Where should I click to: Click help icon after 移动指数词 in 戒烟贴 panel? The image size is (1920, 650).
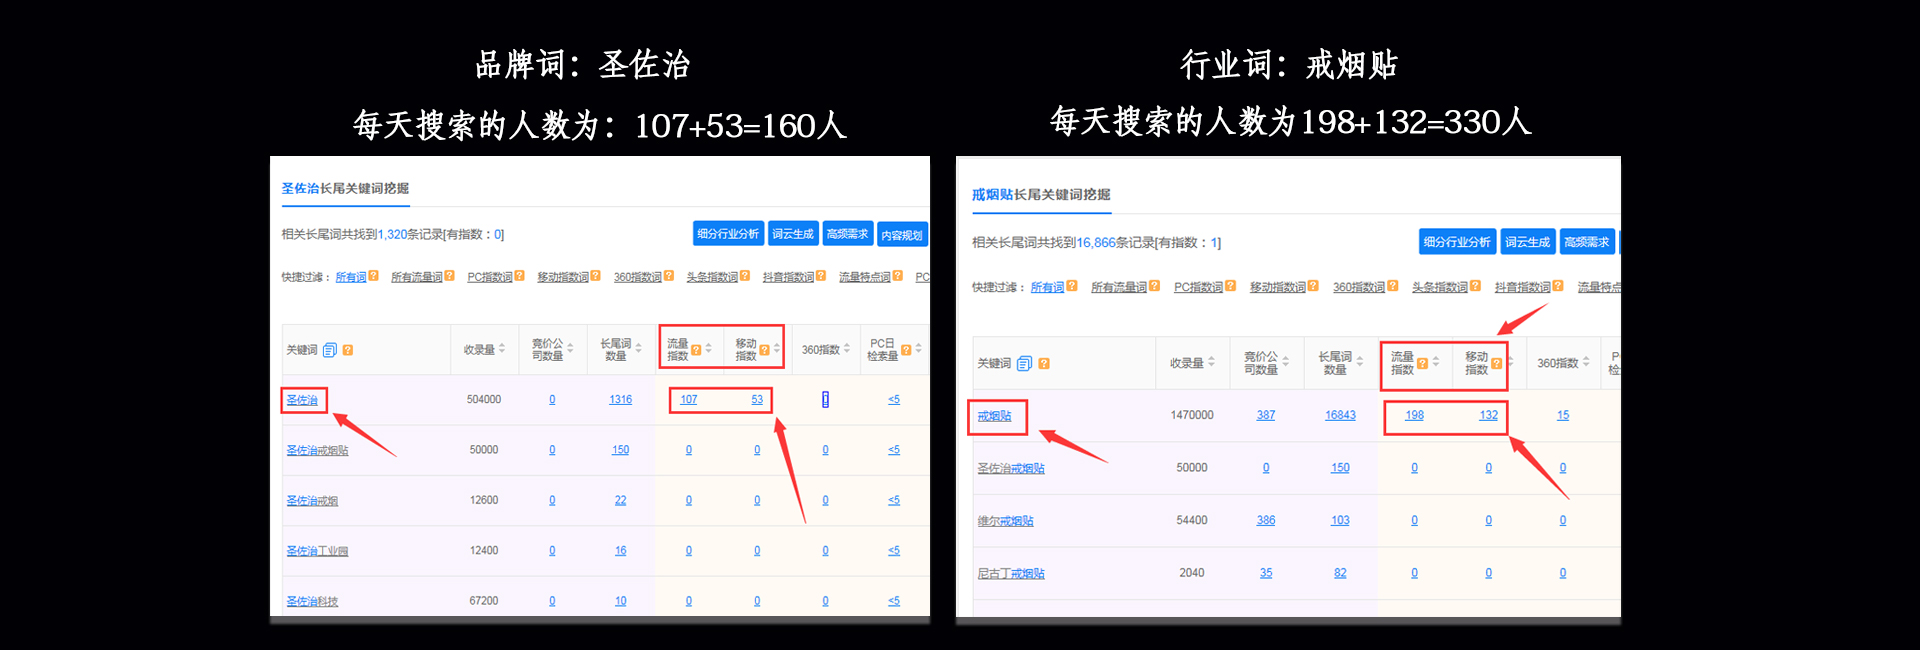coord(1312,286)
